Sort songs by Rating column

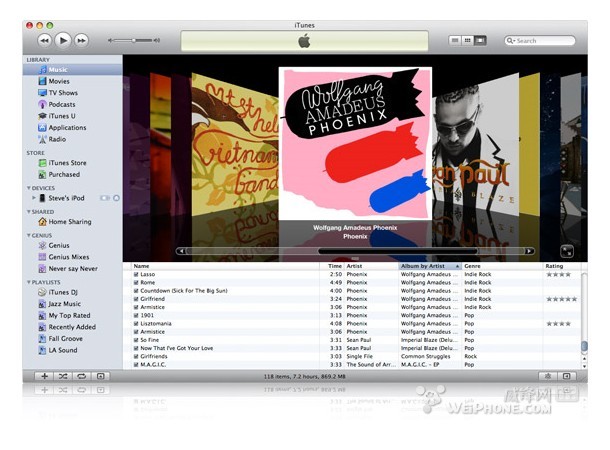pyautogui.click(x=562, y=266)
